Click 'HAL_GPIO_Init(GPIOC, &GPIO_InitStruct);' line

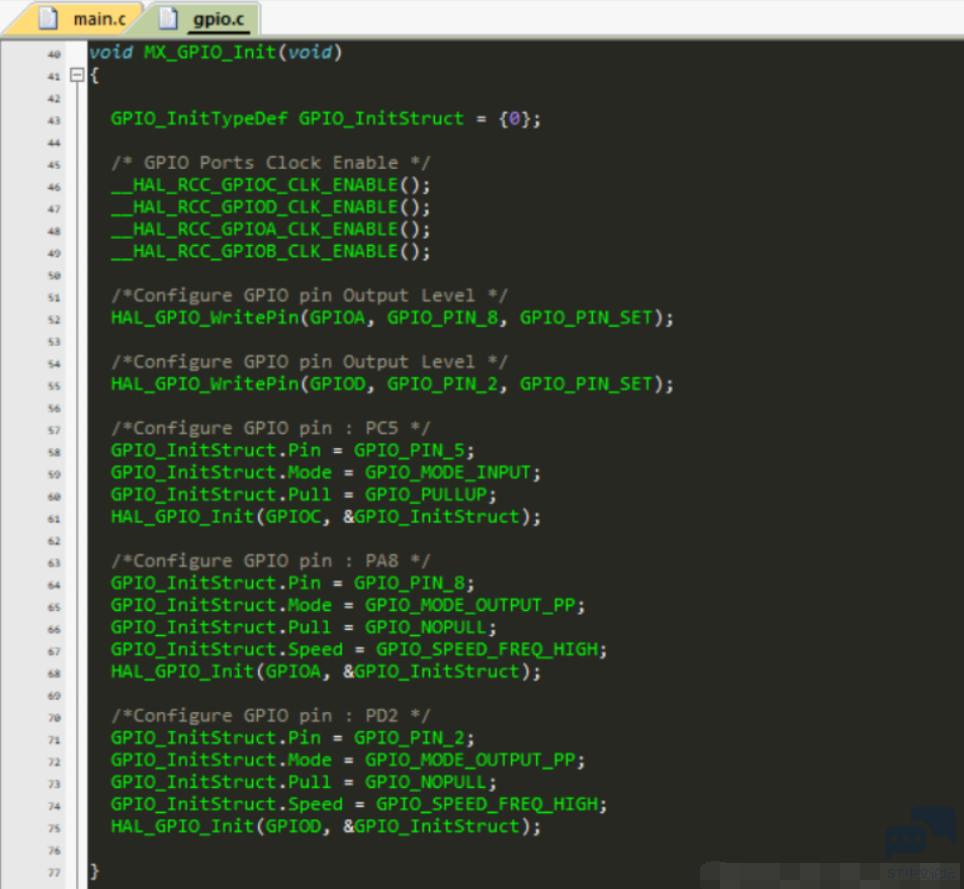pos(326,517)
